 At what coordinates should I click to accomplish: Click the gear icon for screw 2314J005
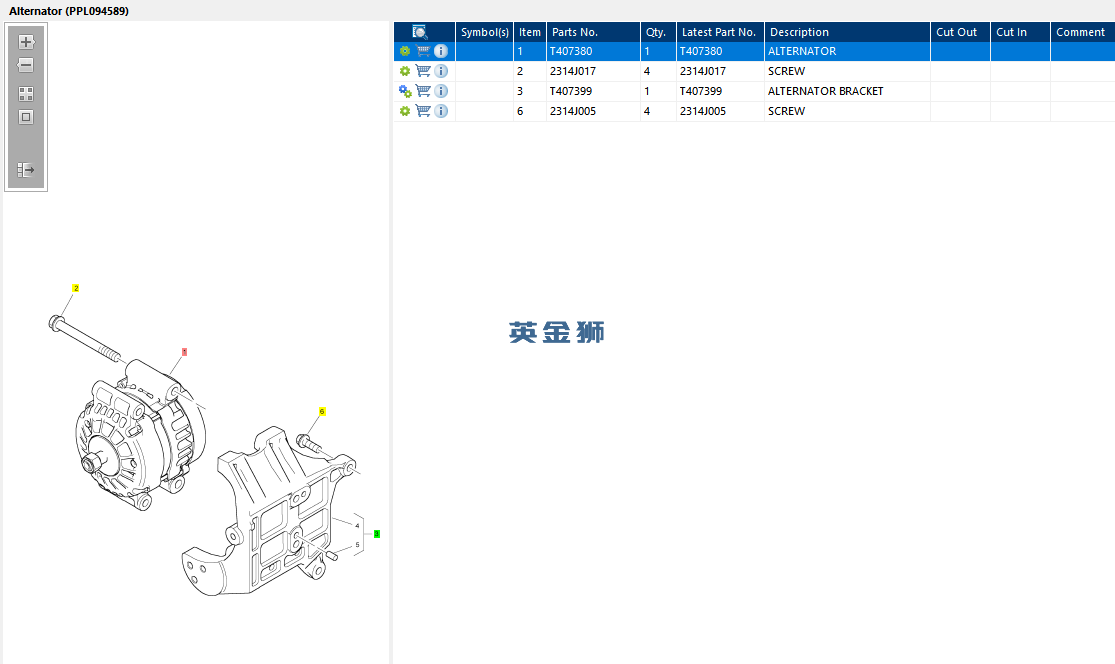click(405, 111)
